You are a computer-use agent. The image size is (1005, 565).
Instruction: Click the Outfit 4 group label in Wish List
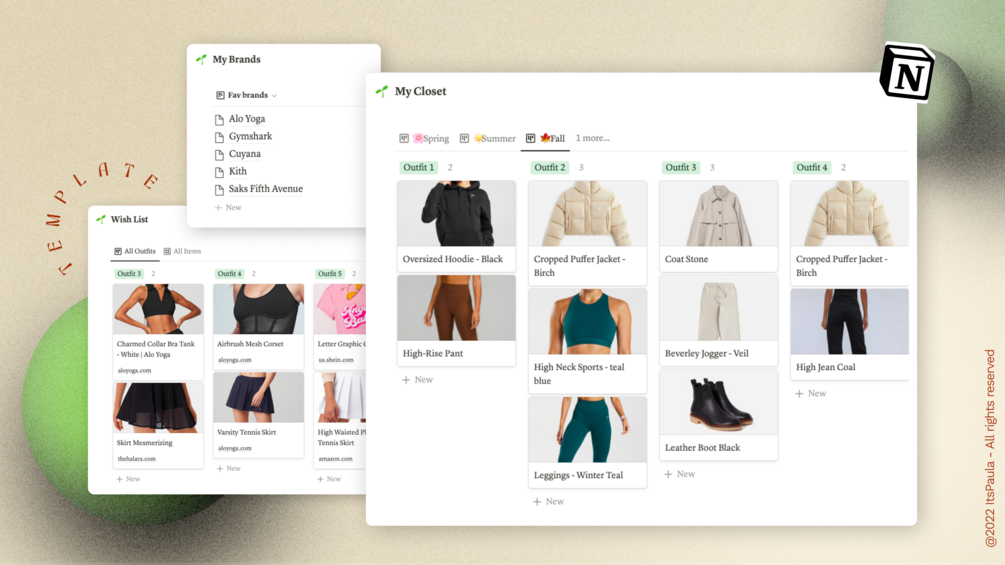pyautogui.click(x=229, y=274)
